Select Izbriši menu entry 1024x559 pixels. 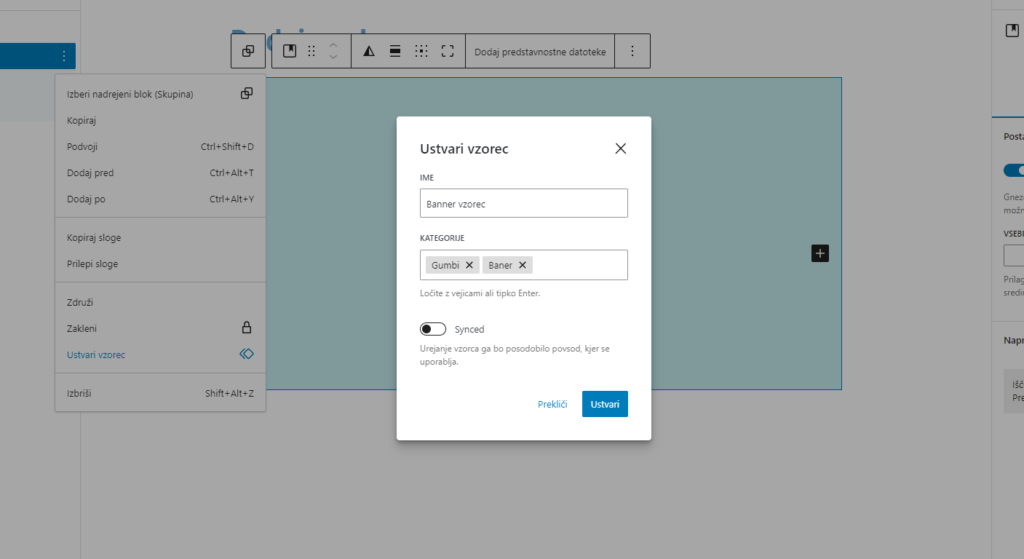pos(160,393)
